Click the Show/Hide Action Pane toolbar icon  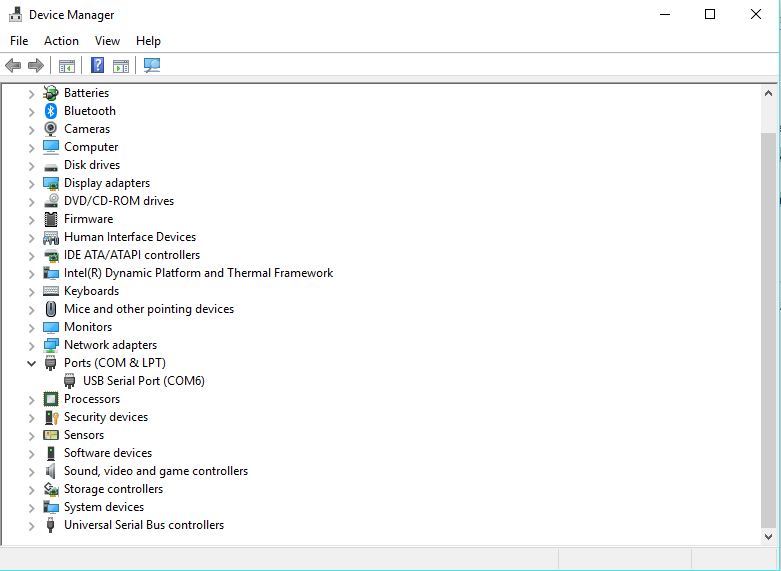121,66
